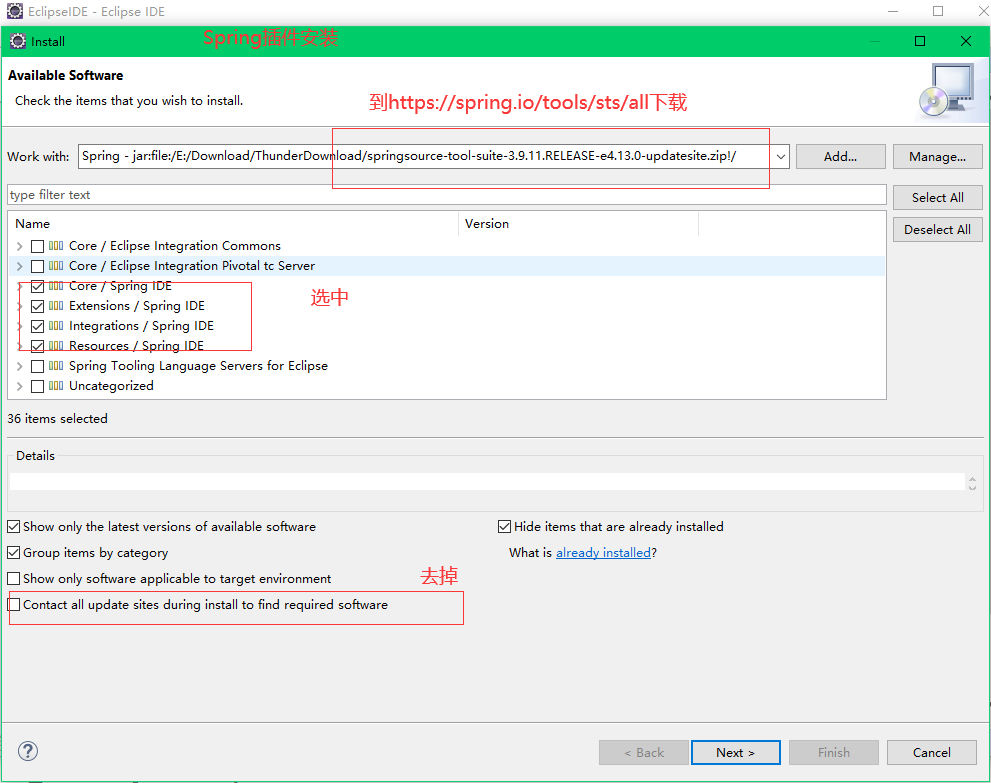Uncheck Integrations / Spring IDE checkbox
Image resolution: width=991 pixels, height=783 pixels.
[x=37, y=327]
